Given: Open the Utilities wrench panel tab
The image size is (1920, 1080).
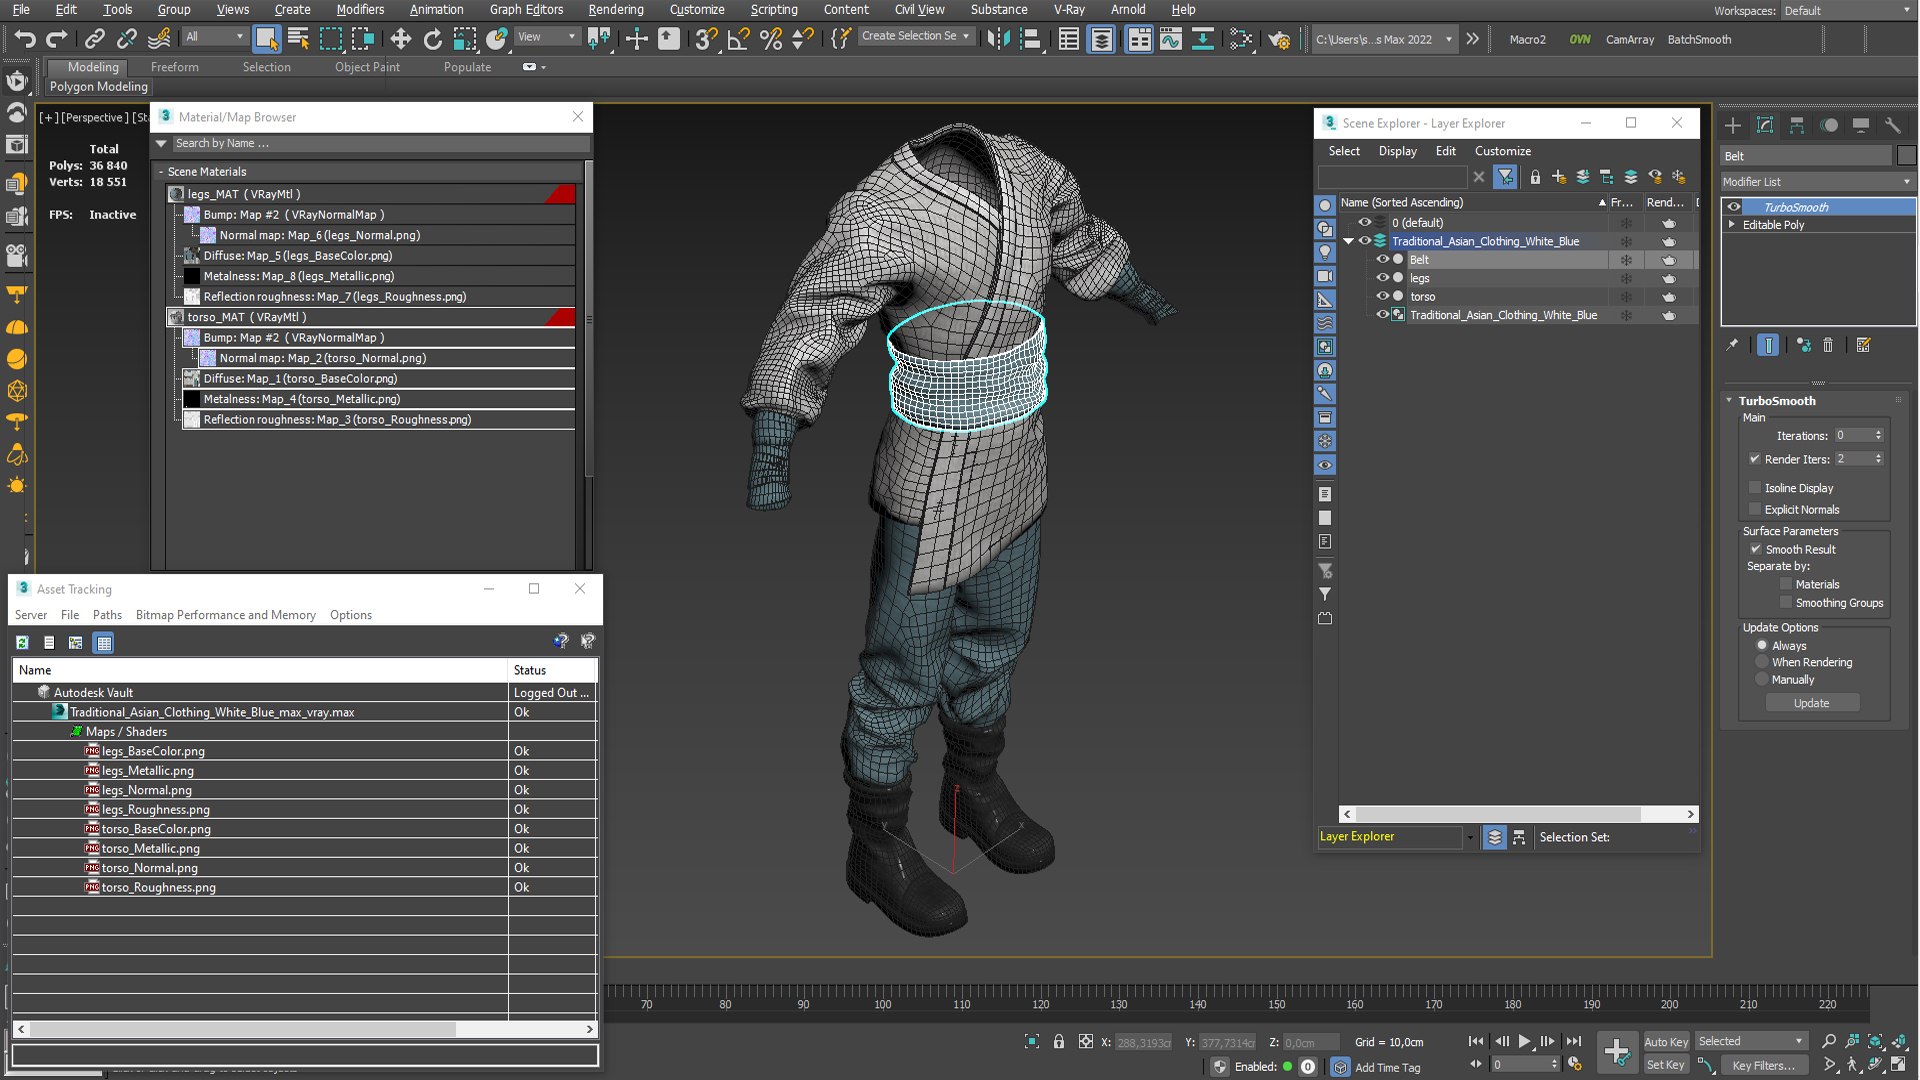Looking at the screenshot, I should point(1893,125).
